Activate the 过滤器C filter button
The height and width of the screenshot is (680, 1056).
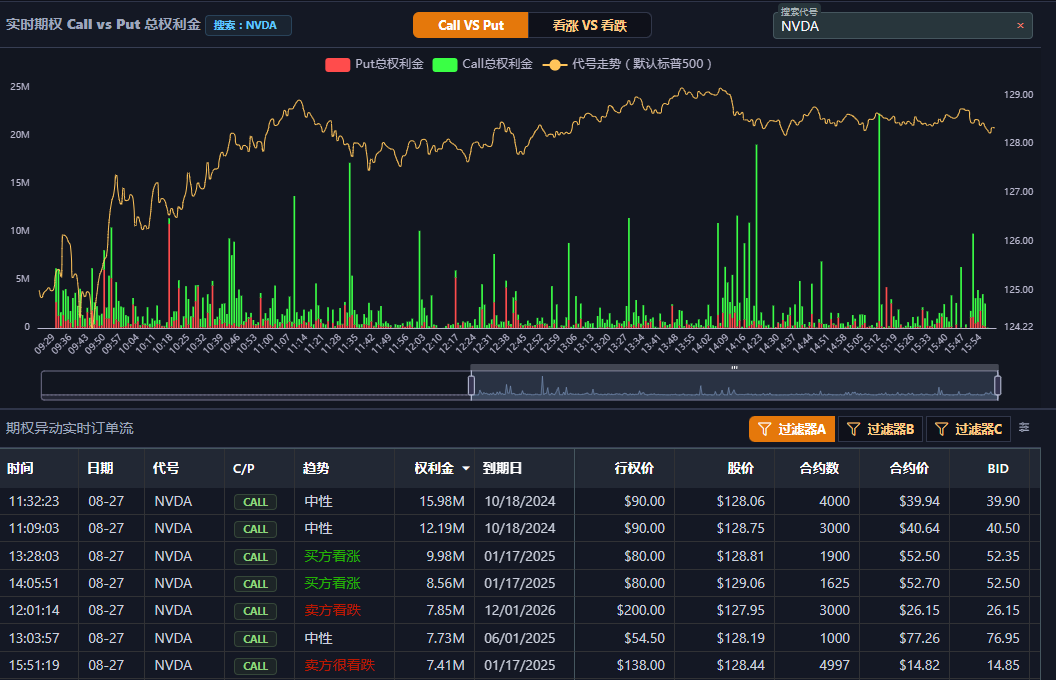pos(968,429)
